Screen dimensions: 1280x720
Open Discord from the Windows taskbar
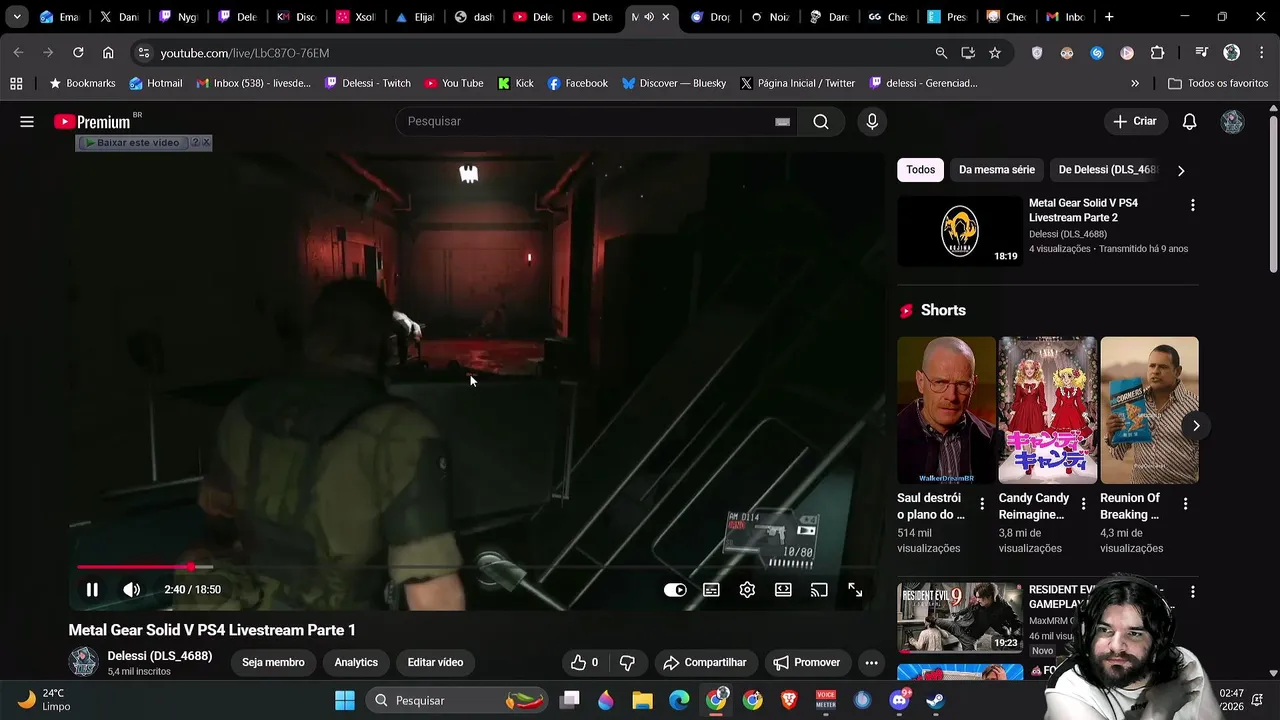tap(899, 700)
